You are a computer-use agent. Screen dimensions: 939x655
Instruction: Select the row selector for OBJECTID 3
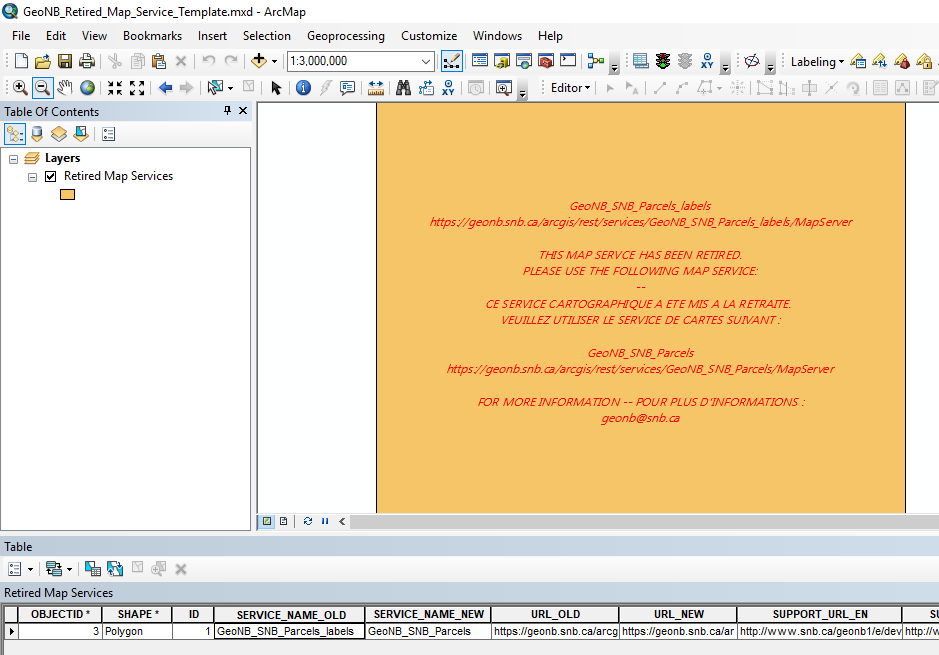(x=11, y=631)
